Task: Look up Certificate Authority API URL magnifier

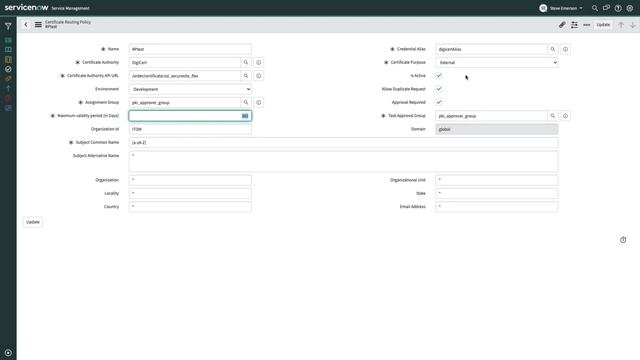Action: (246, 76)
